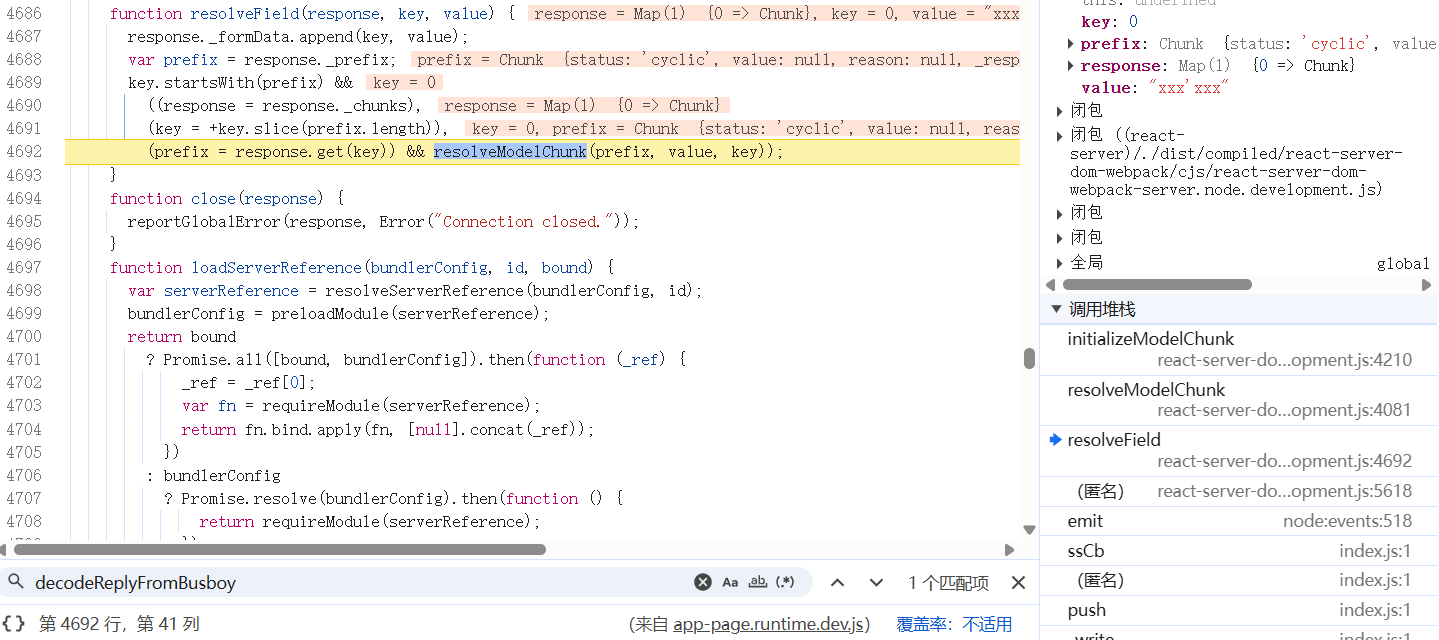The width and height of the screenshot is (1439, 640).
Task: Open app-page.runtime.dev.js source link
Action: [x=768, y=624]
